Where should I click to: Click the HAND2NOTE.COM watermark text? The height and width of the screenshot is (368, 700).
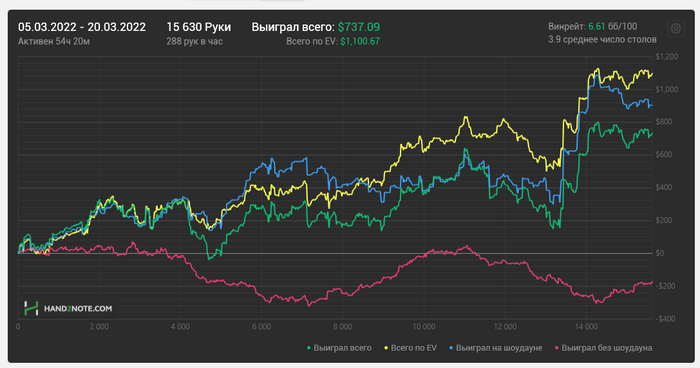pos(78,309)
